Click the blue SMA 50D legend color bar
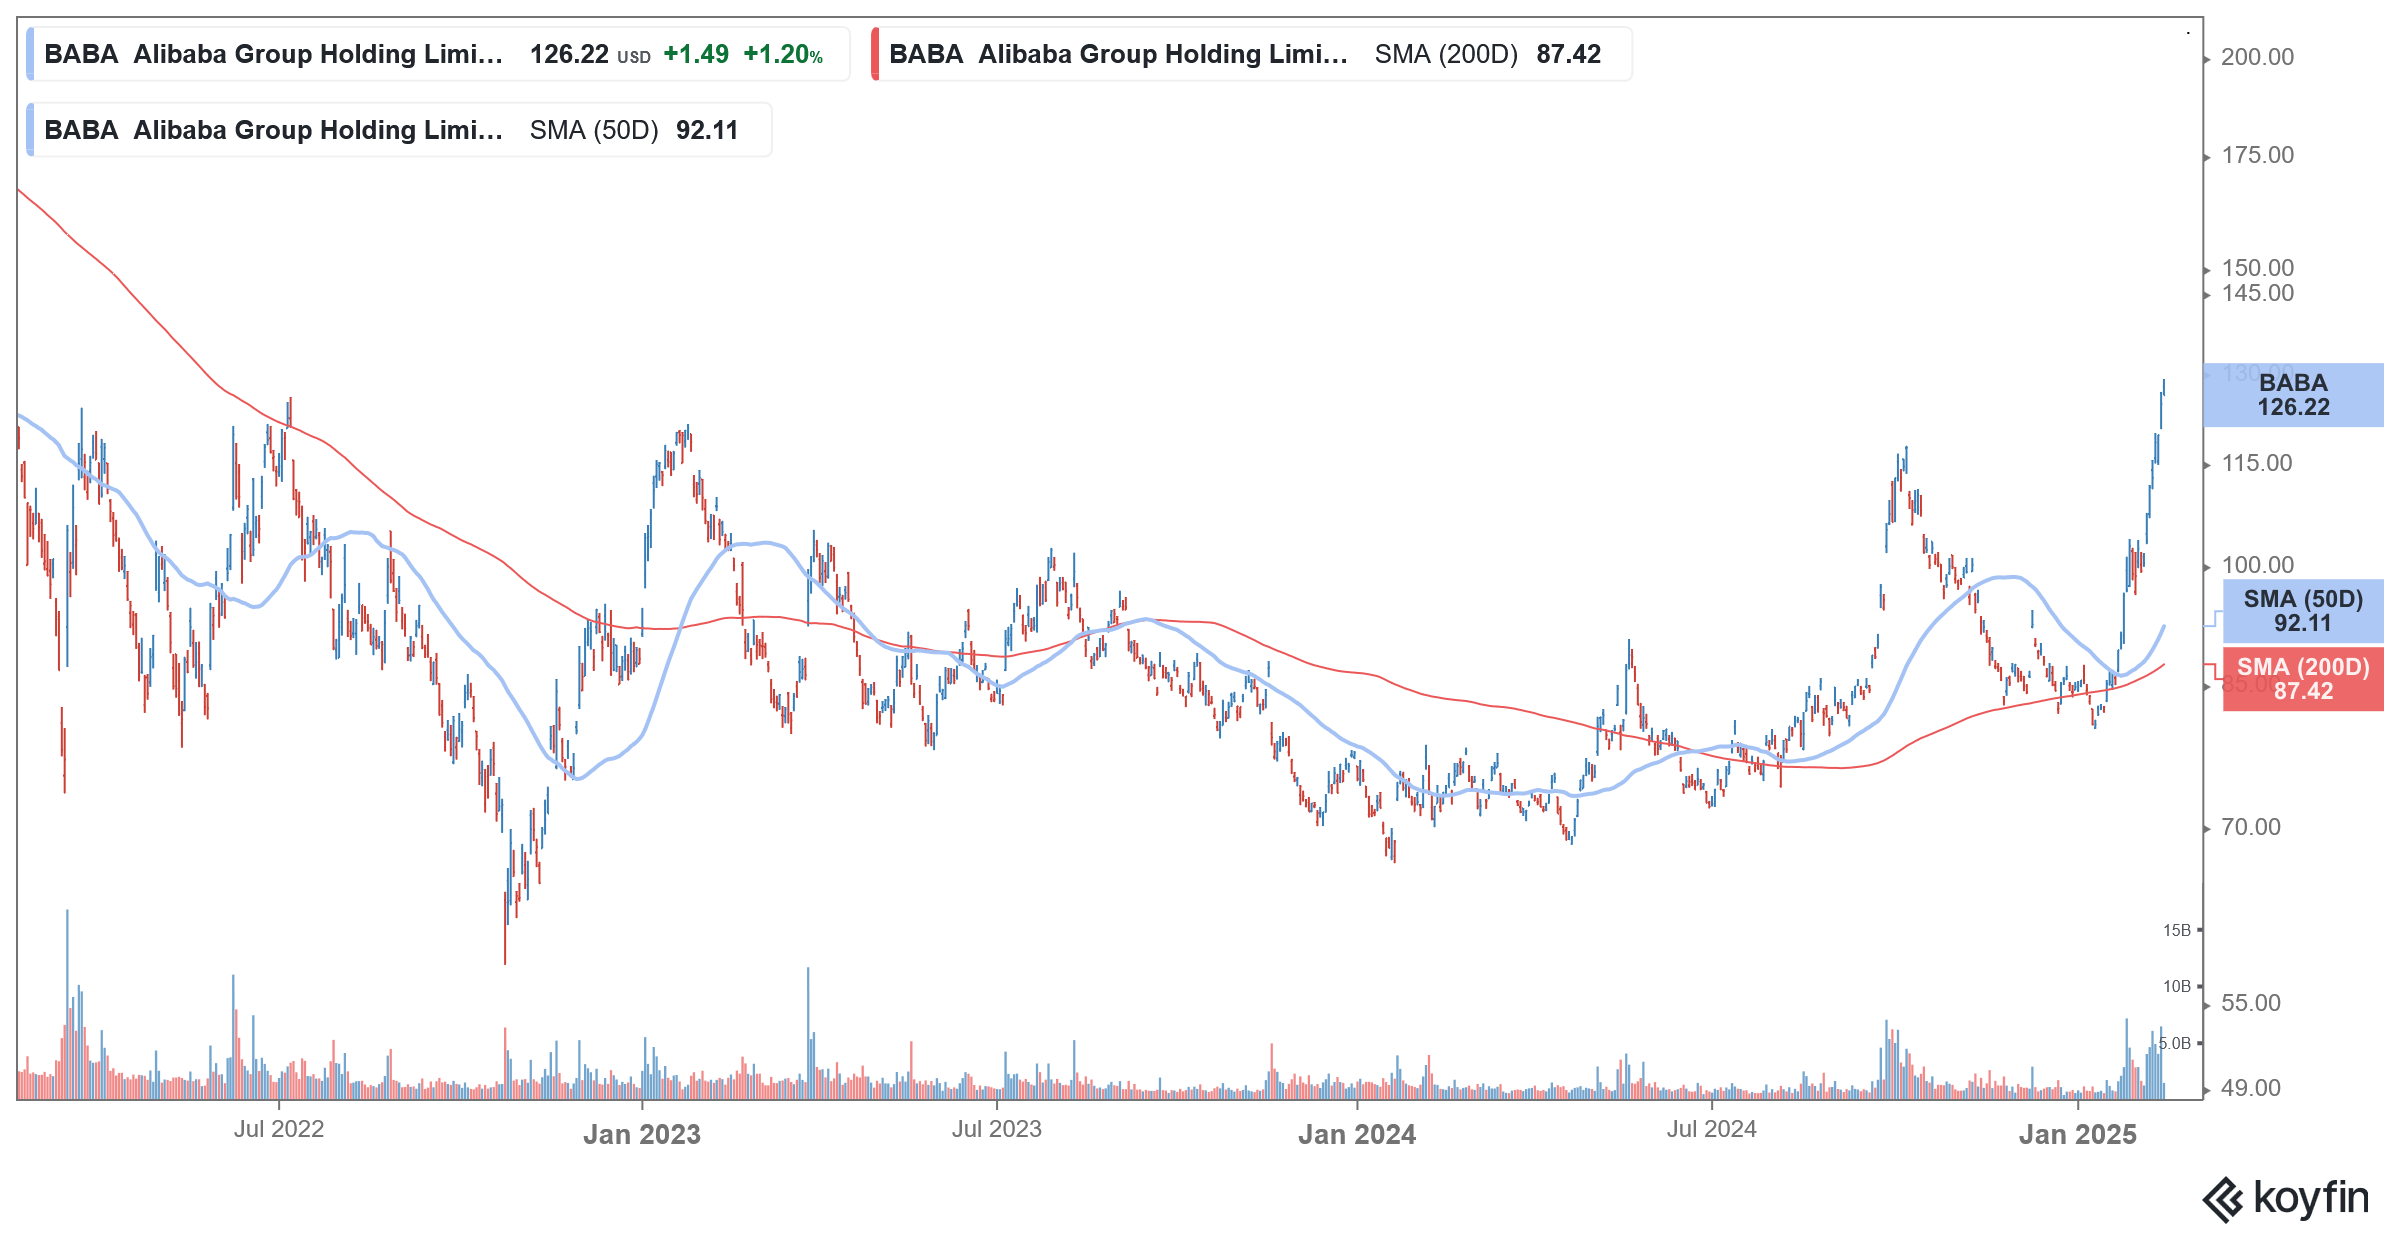The image size is (2400, 1240). [x=30, y=130]
